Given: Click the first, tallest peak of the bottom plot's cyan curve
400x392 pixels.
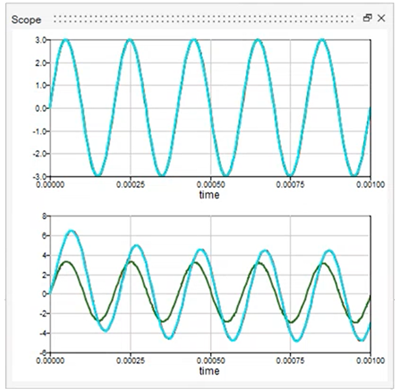Looking at the screenshot, I should (71, 231).
